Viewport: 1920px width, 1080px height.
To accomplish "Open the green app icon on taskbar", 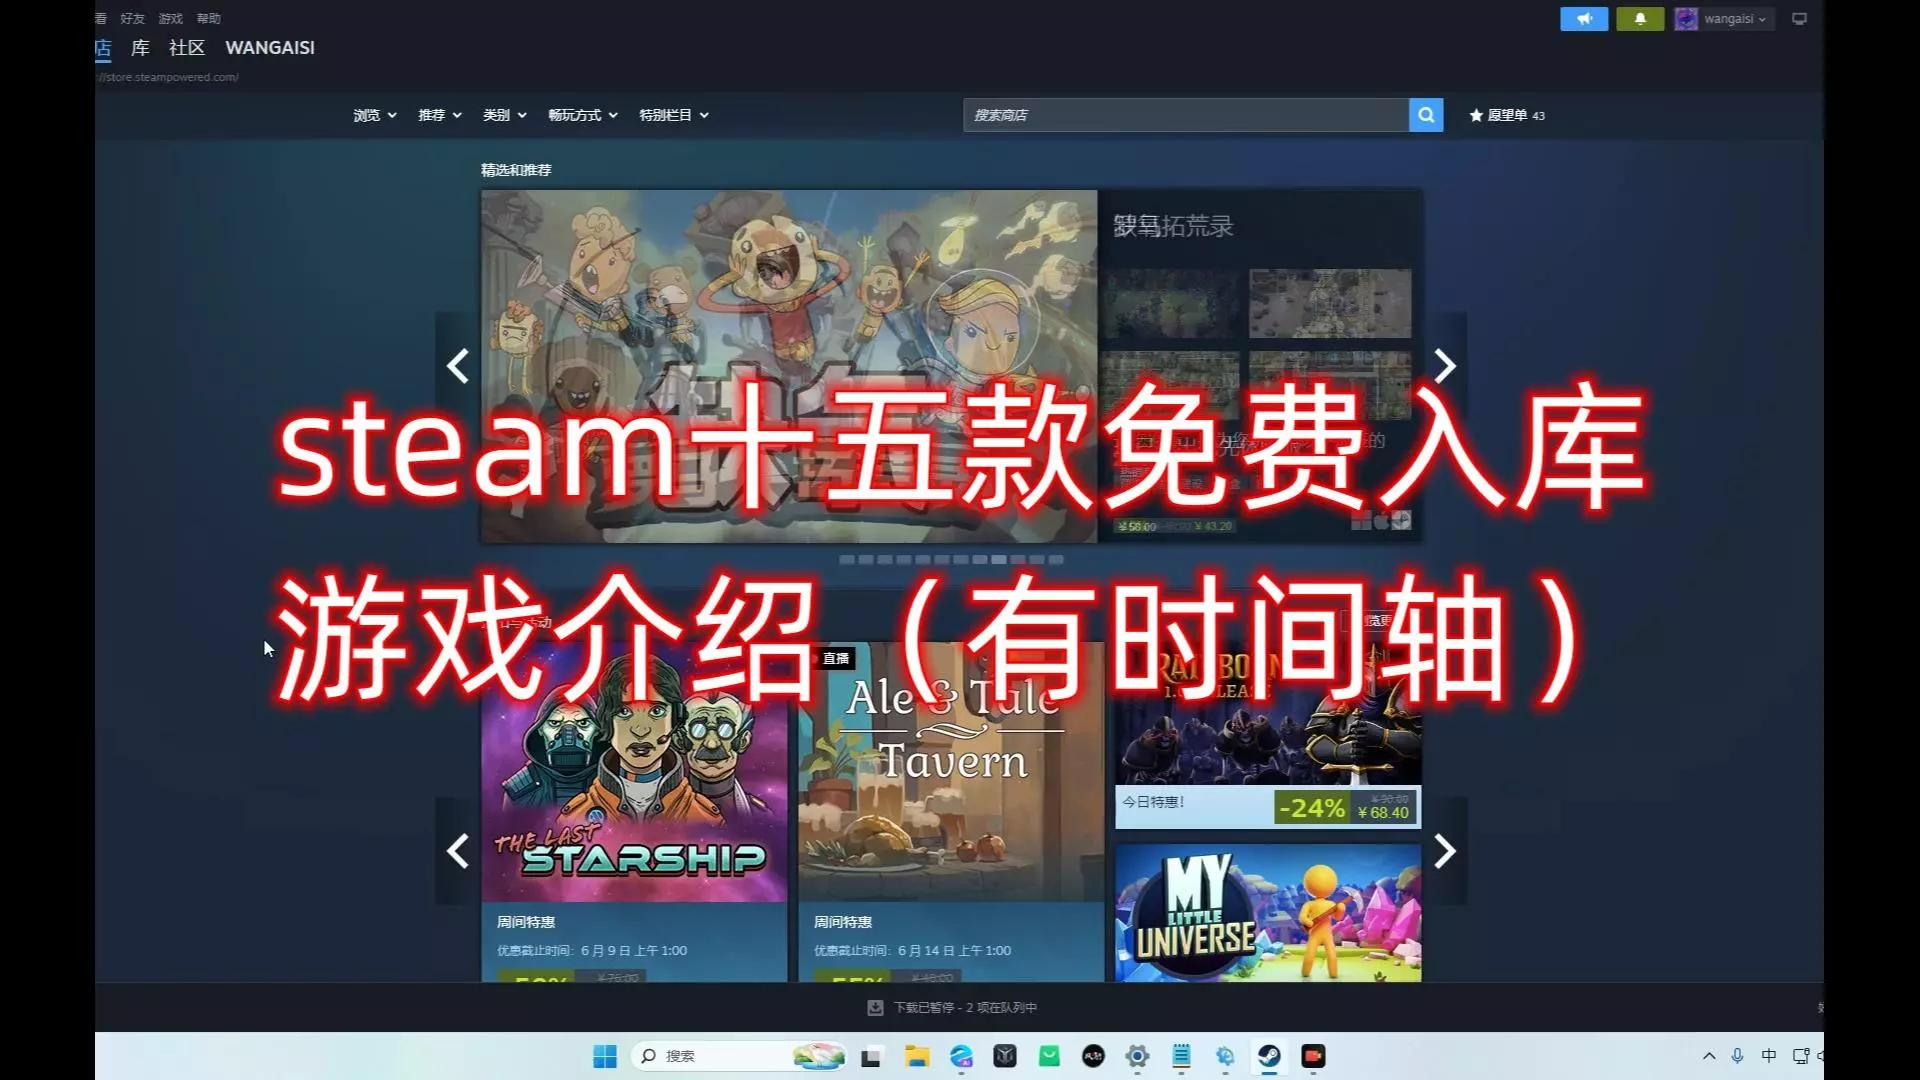I will point(1049,1056).
